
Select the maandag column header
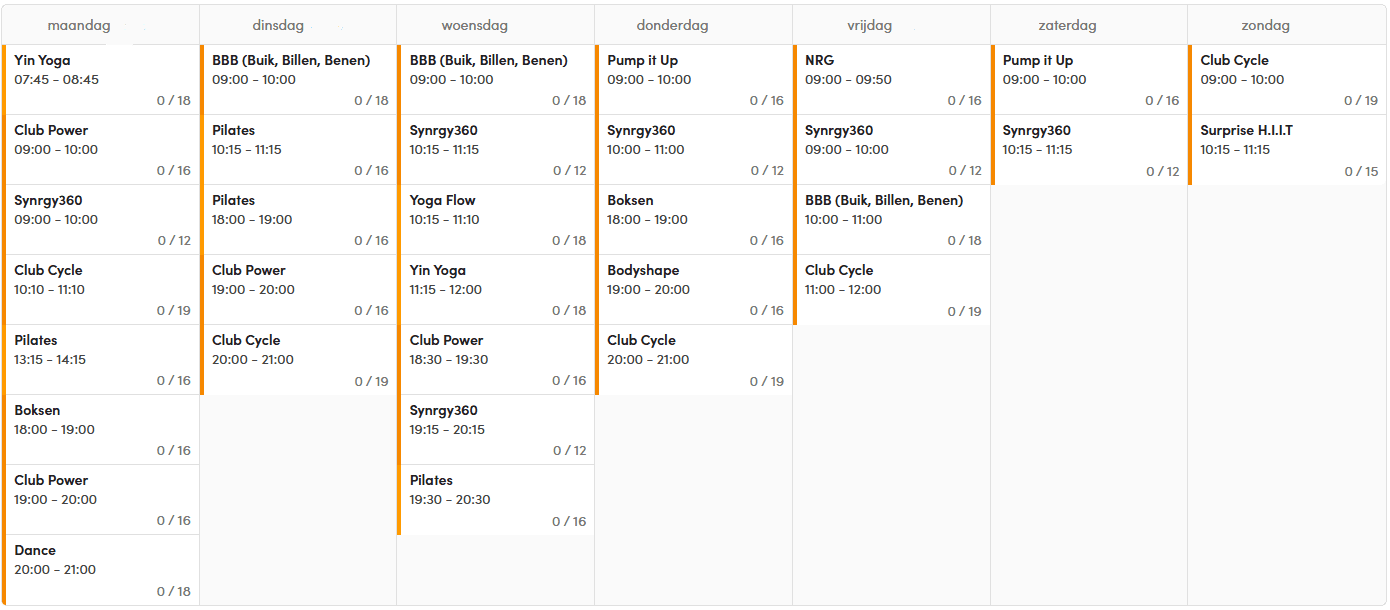pos(79,26)
